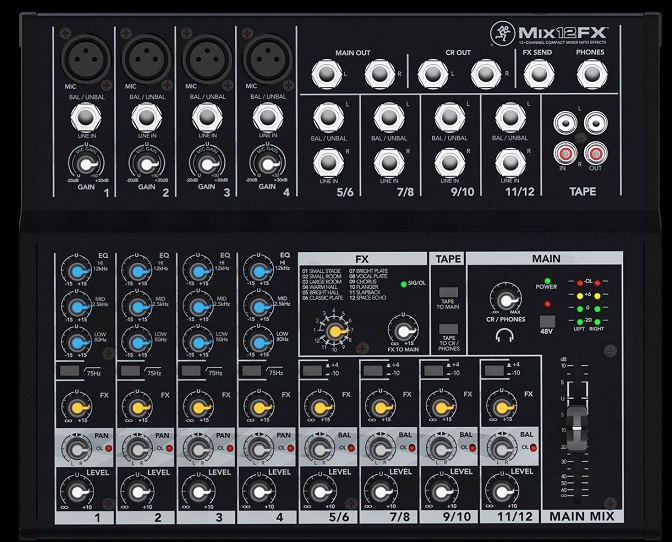
Task: Click the CR OUT right jack
Action: 485,73
